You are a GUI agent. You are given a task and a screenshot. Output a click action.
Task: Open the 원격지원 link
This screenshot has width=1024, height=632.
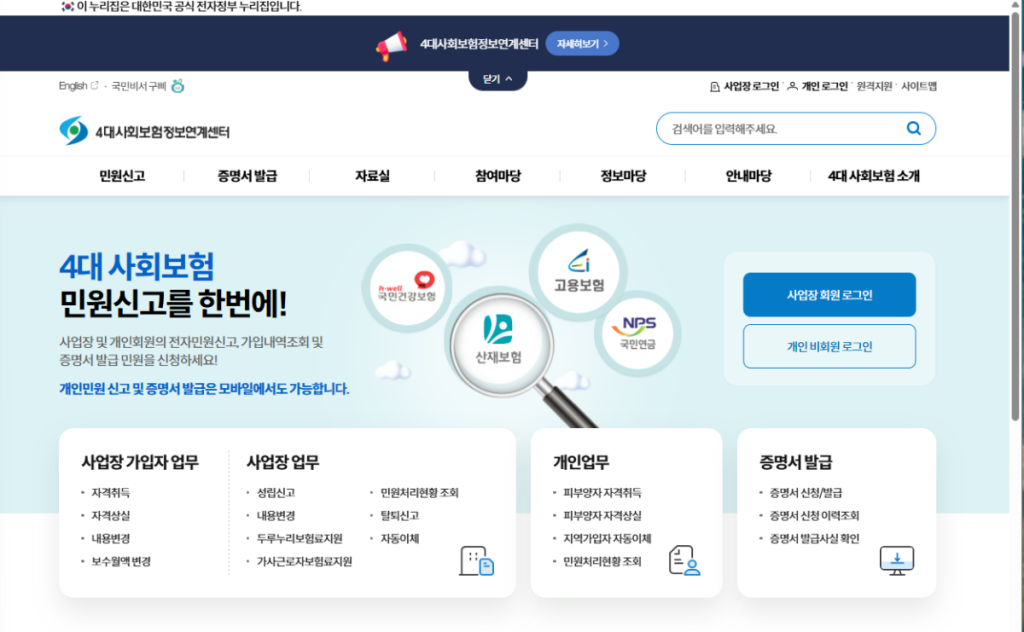[874, 86]
